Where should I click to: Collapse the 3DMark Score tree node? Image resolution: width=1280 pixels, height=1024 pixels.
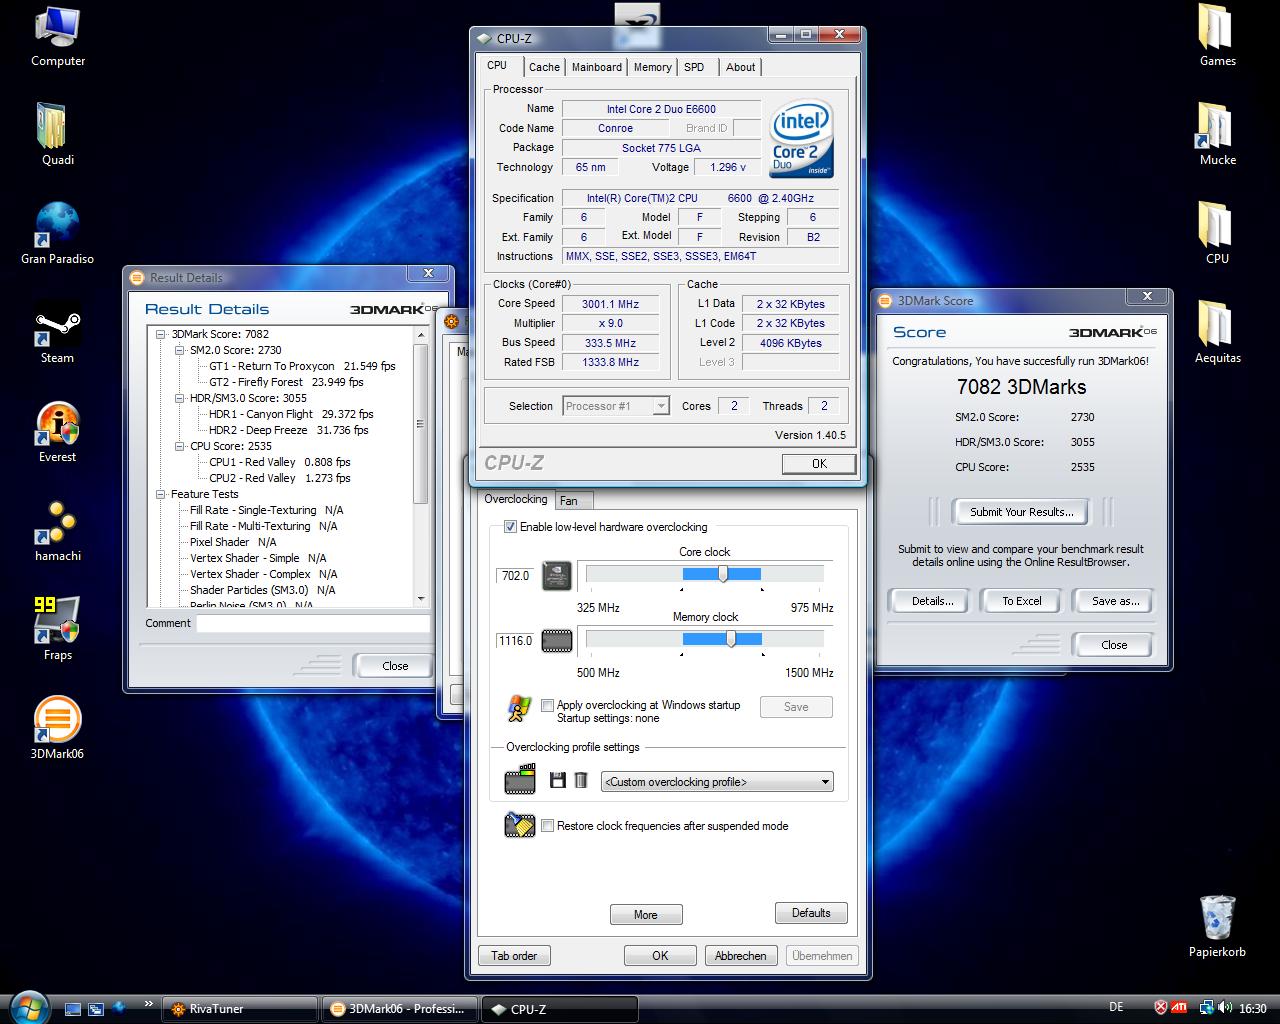(160, 334)
